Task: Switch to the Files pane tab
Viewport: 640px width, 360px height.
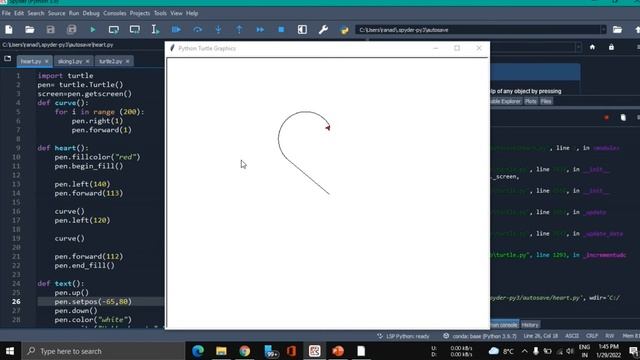Action: coord(546,101)
